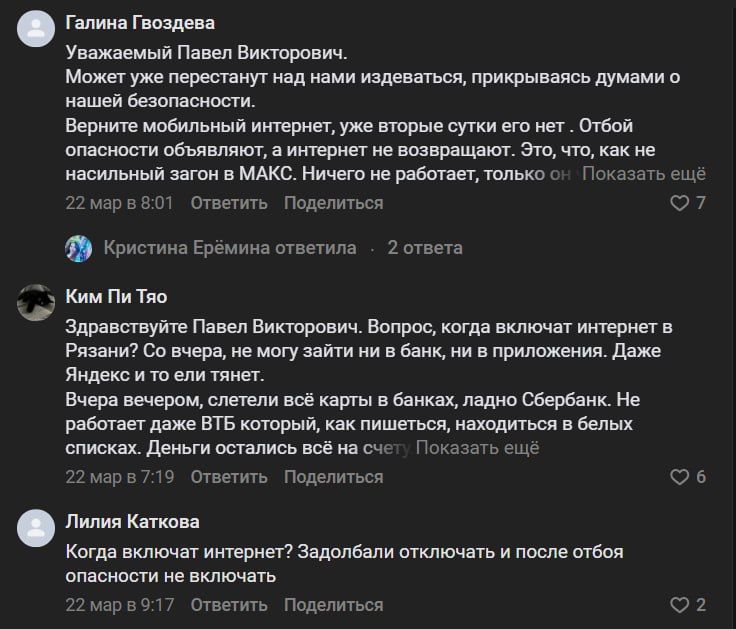
Task: Reply to Ким Пи Тяо's comment
Action: click(228, 477)
